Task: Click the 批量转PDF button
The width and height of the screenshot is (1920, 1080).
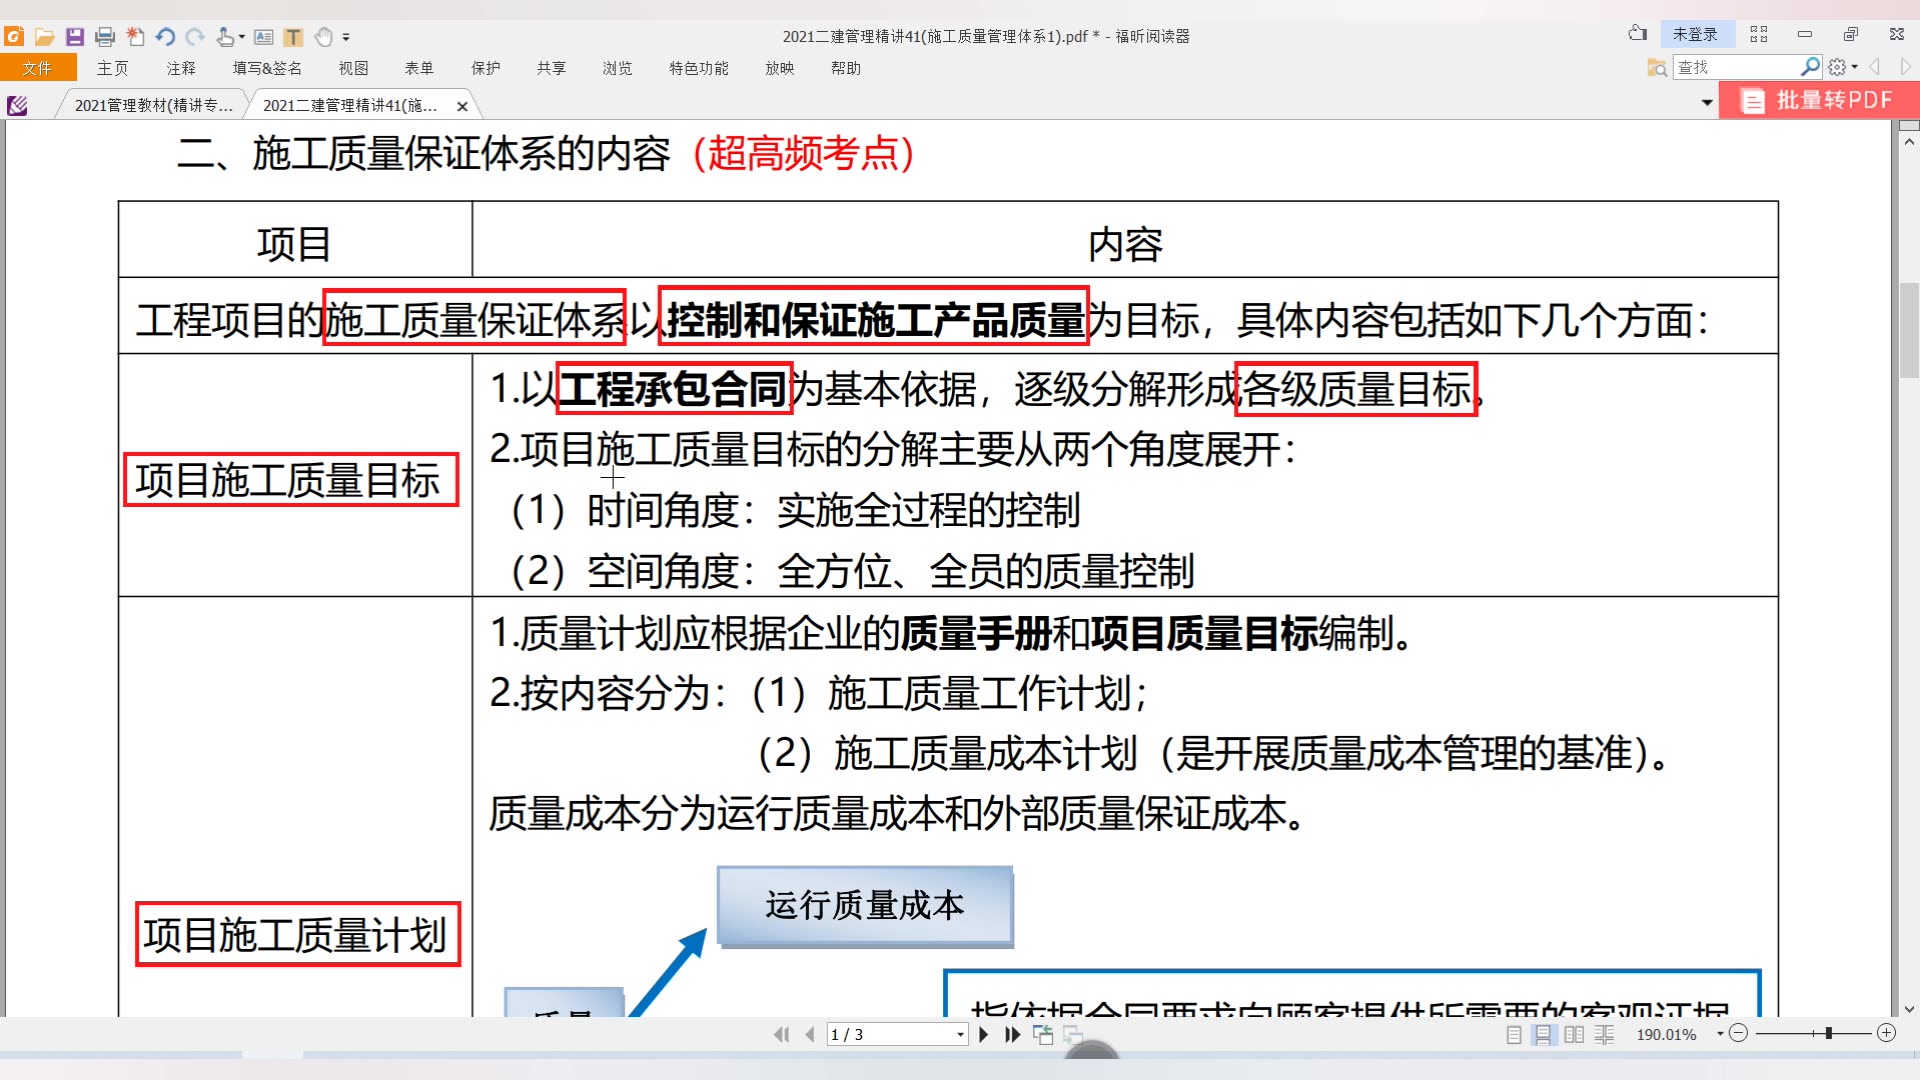Action: [1819, 100]
